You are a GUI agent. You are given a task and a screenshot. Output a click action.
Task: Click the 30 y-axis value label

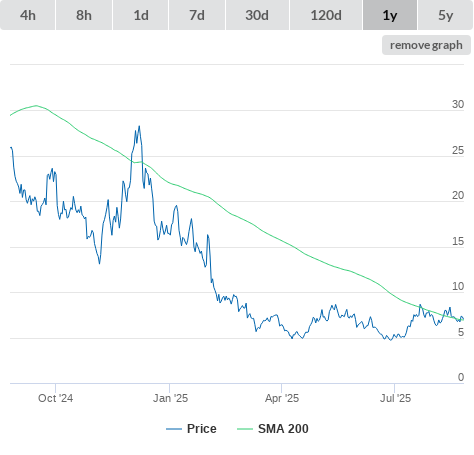tap(458, 104)
